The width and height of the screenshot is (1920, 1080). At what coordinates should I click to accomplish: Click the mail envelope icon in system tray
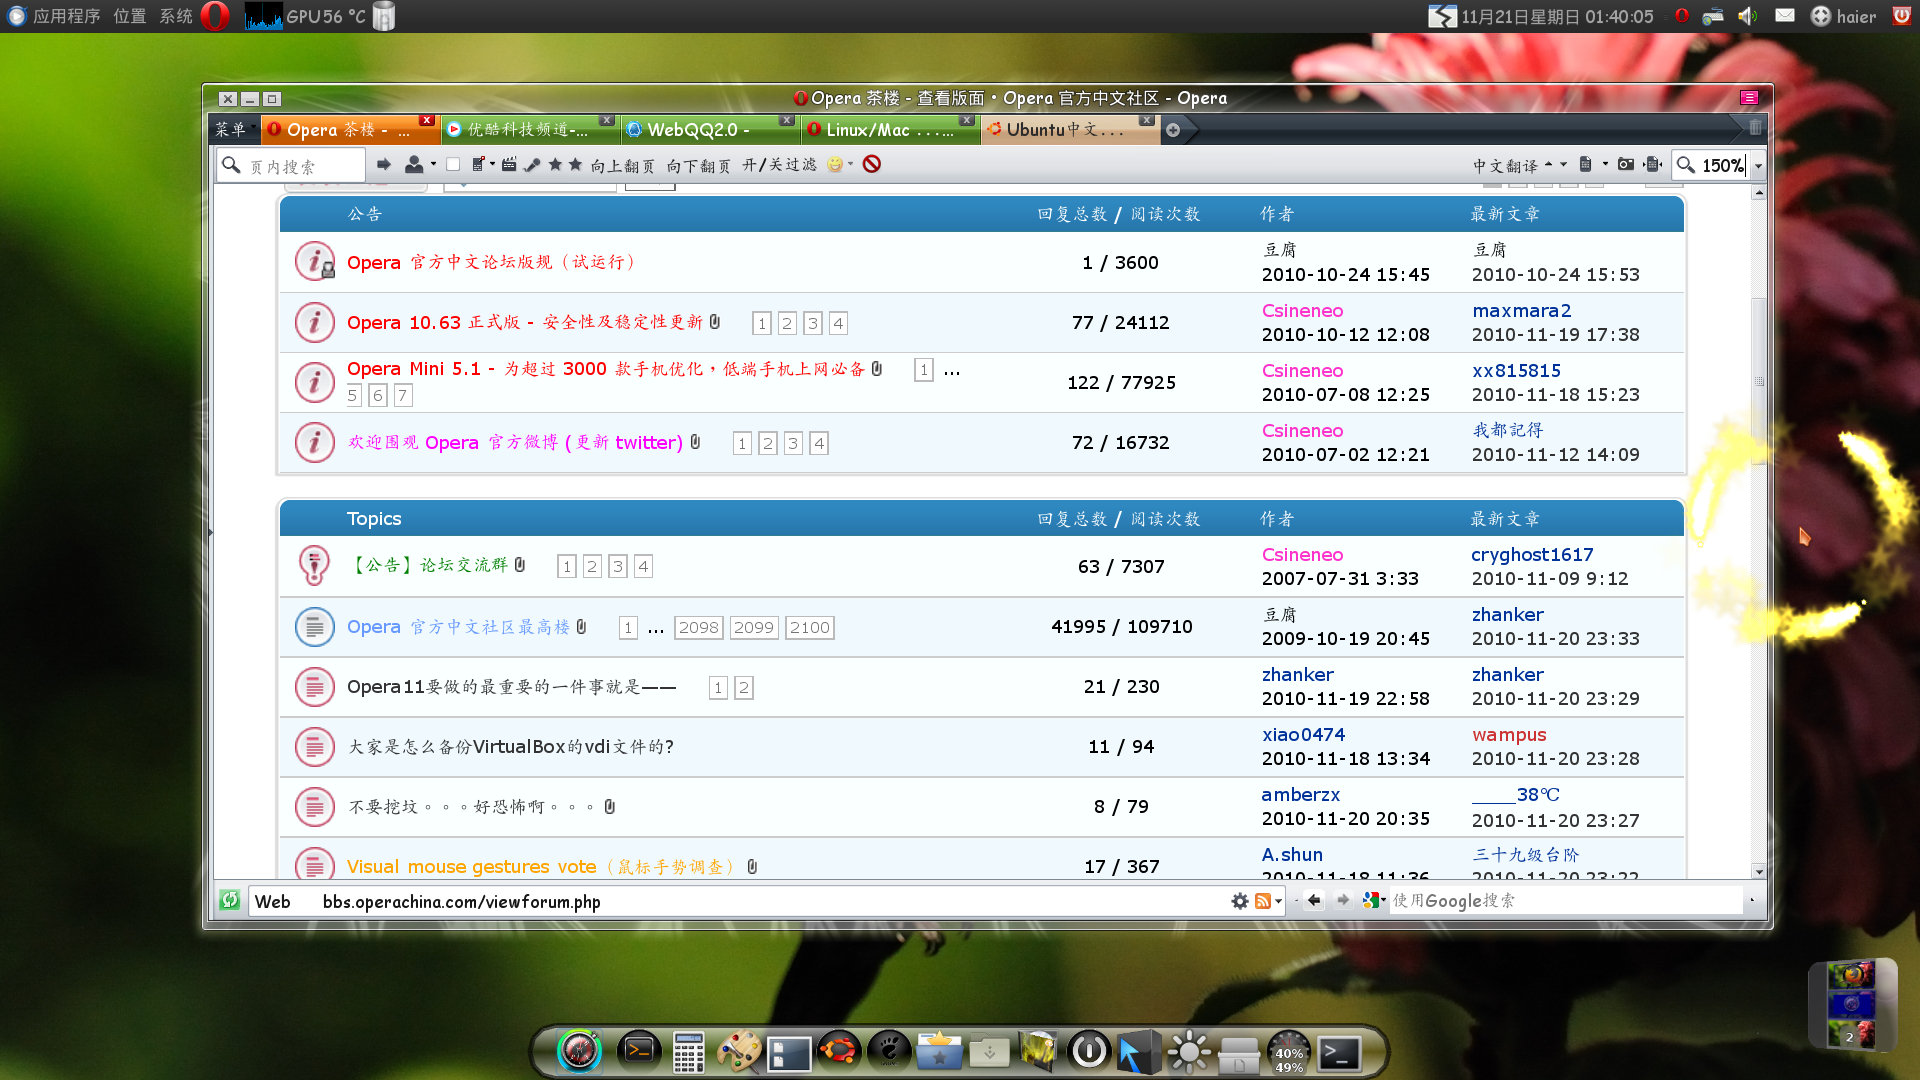pos(1785,16)
